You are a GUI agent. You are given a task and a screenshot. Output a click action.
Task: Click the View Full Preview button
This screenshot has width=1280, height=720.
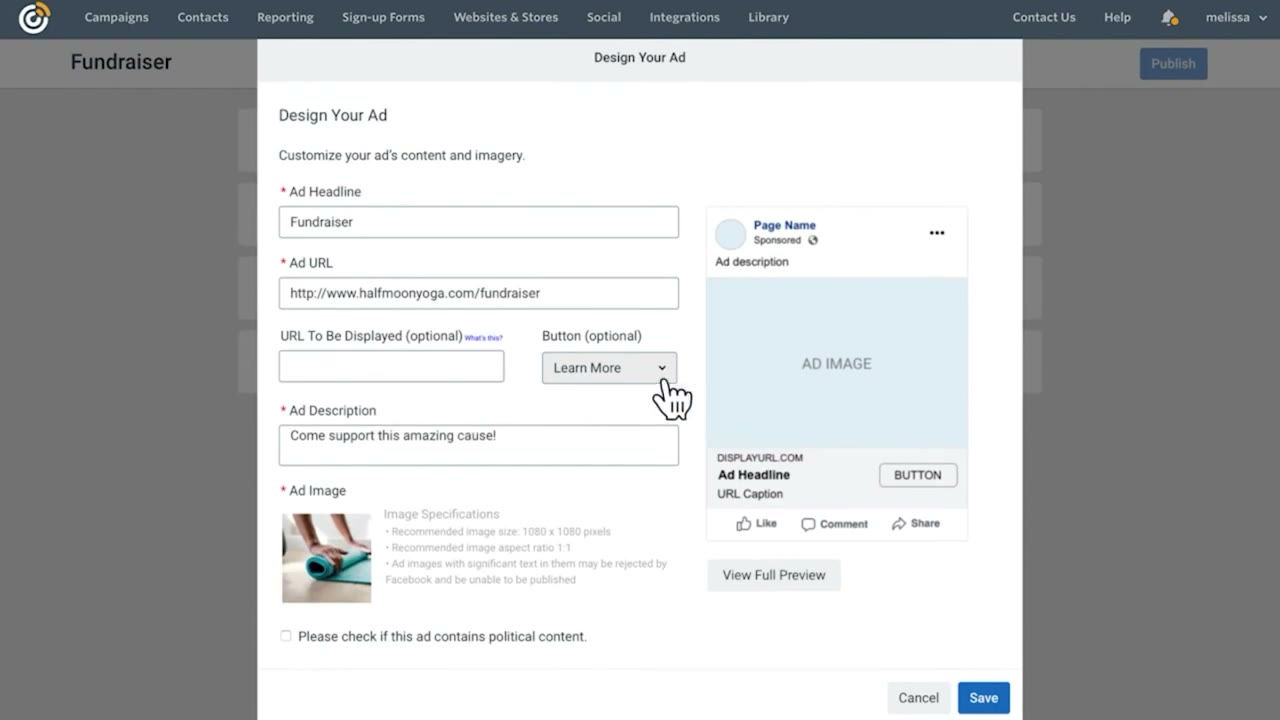click(x=774, y=575)
